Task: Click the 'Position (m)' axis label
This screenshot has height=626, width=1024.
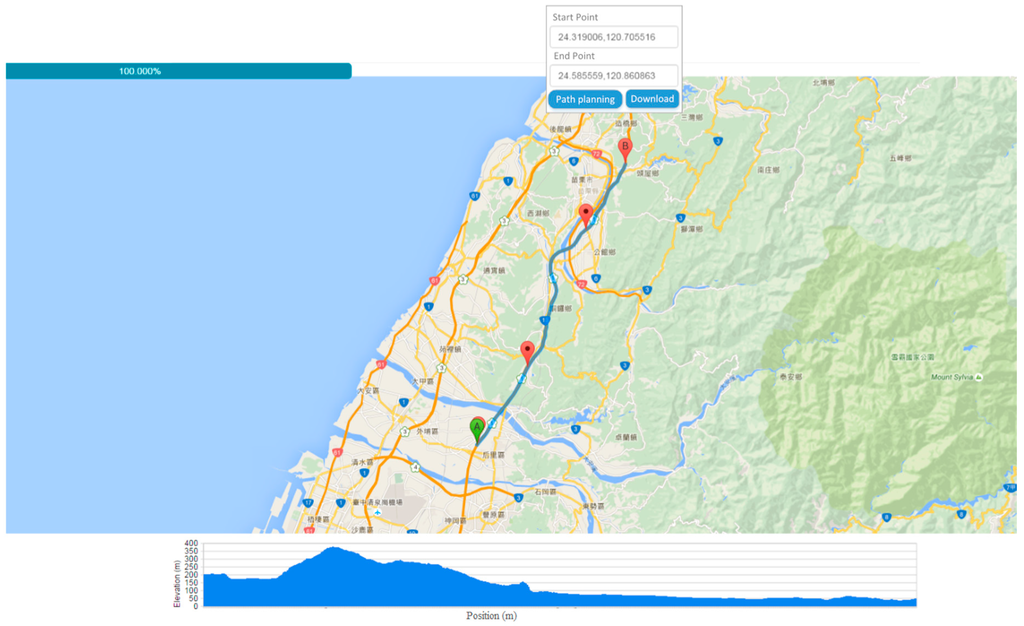Action: (x=491, y=616)
